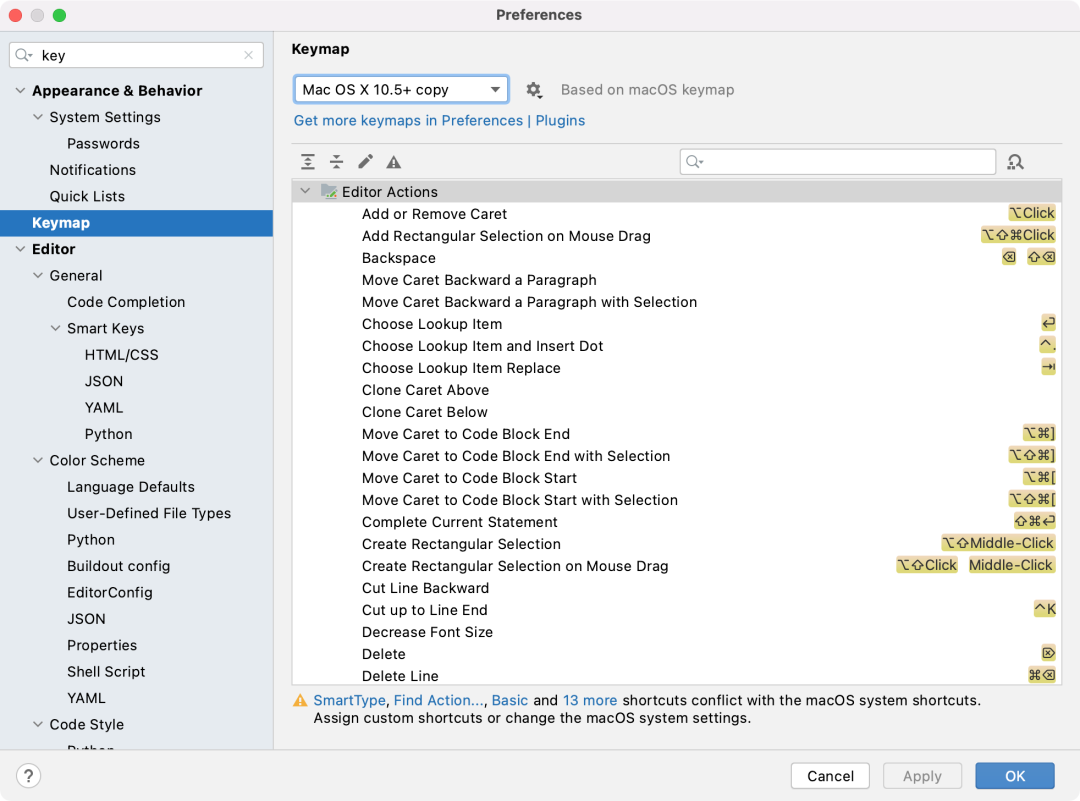
Task: Open the SmartType conflict link
Action: (x=349, y=700)
